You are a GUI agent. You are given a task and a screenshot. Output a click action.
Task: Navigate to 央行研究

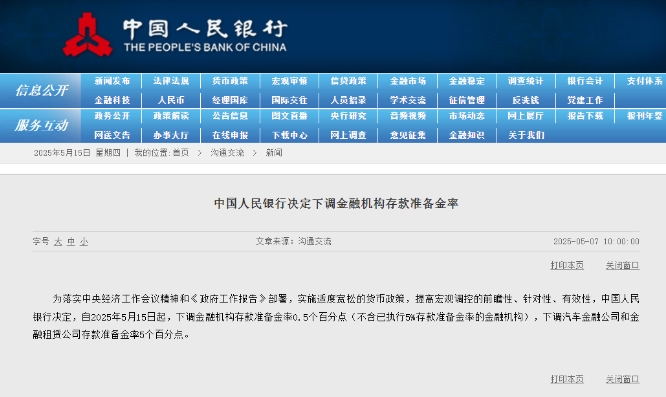click(x=348, y=116)
